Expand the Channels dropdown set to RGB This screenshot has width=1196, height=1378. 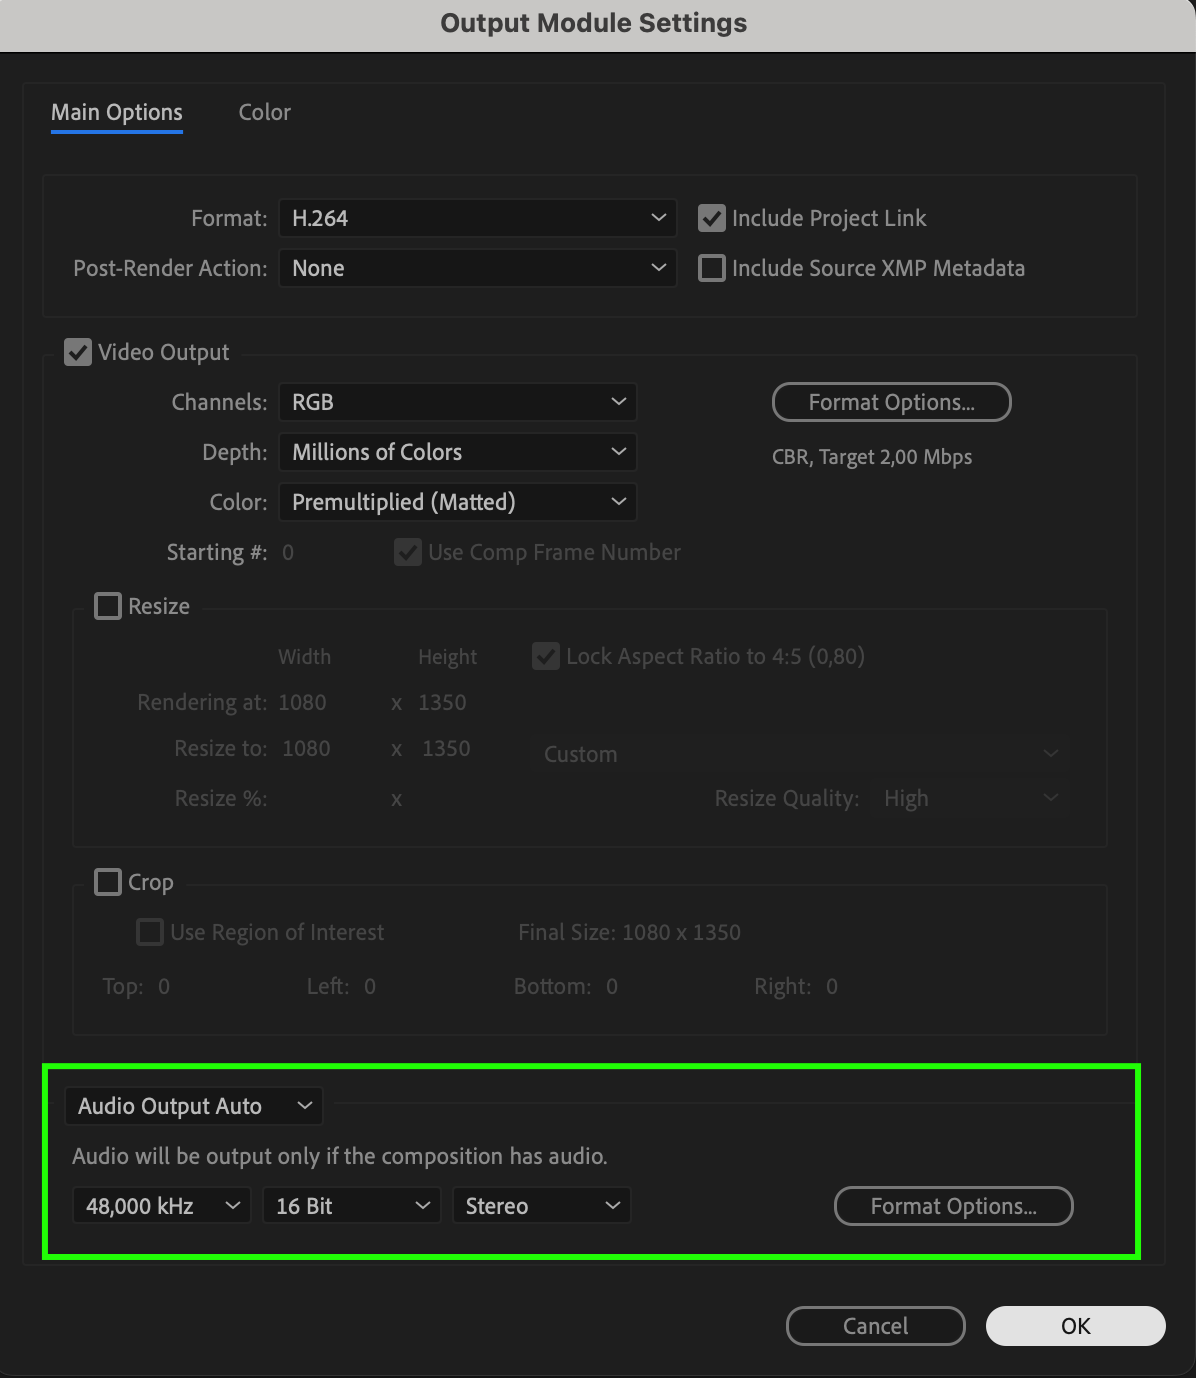(x=457, y=402)
